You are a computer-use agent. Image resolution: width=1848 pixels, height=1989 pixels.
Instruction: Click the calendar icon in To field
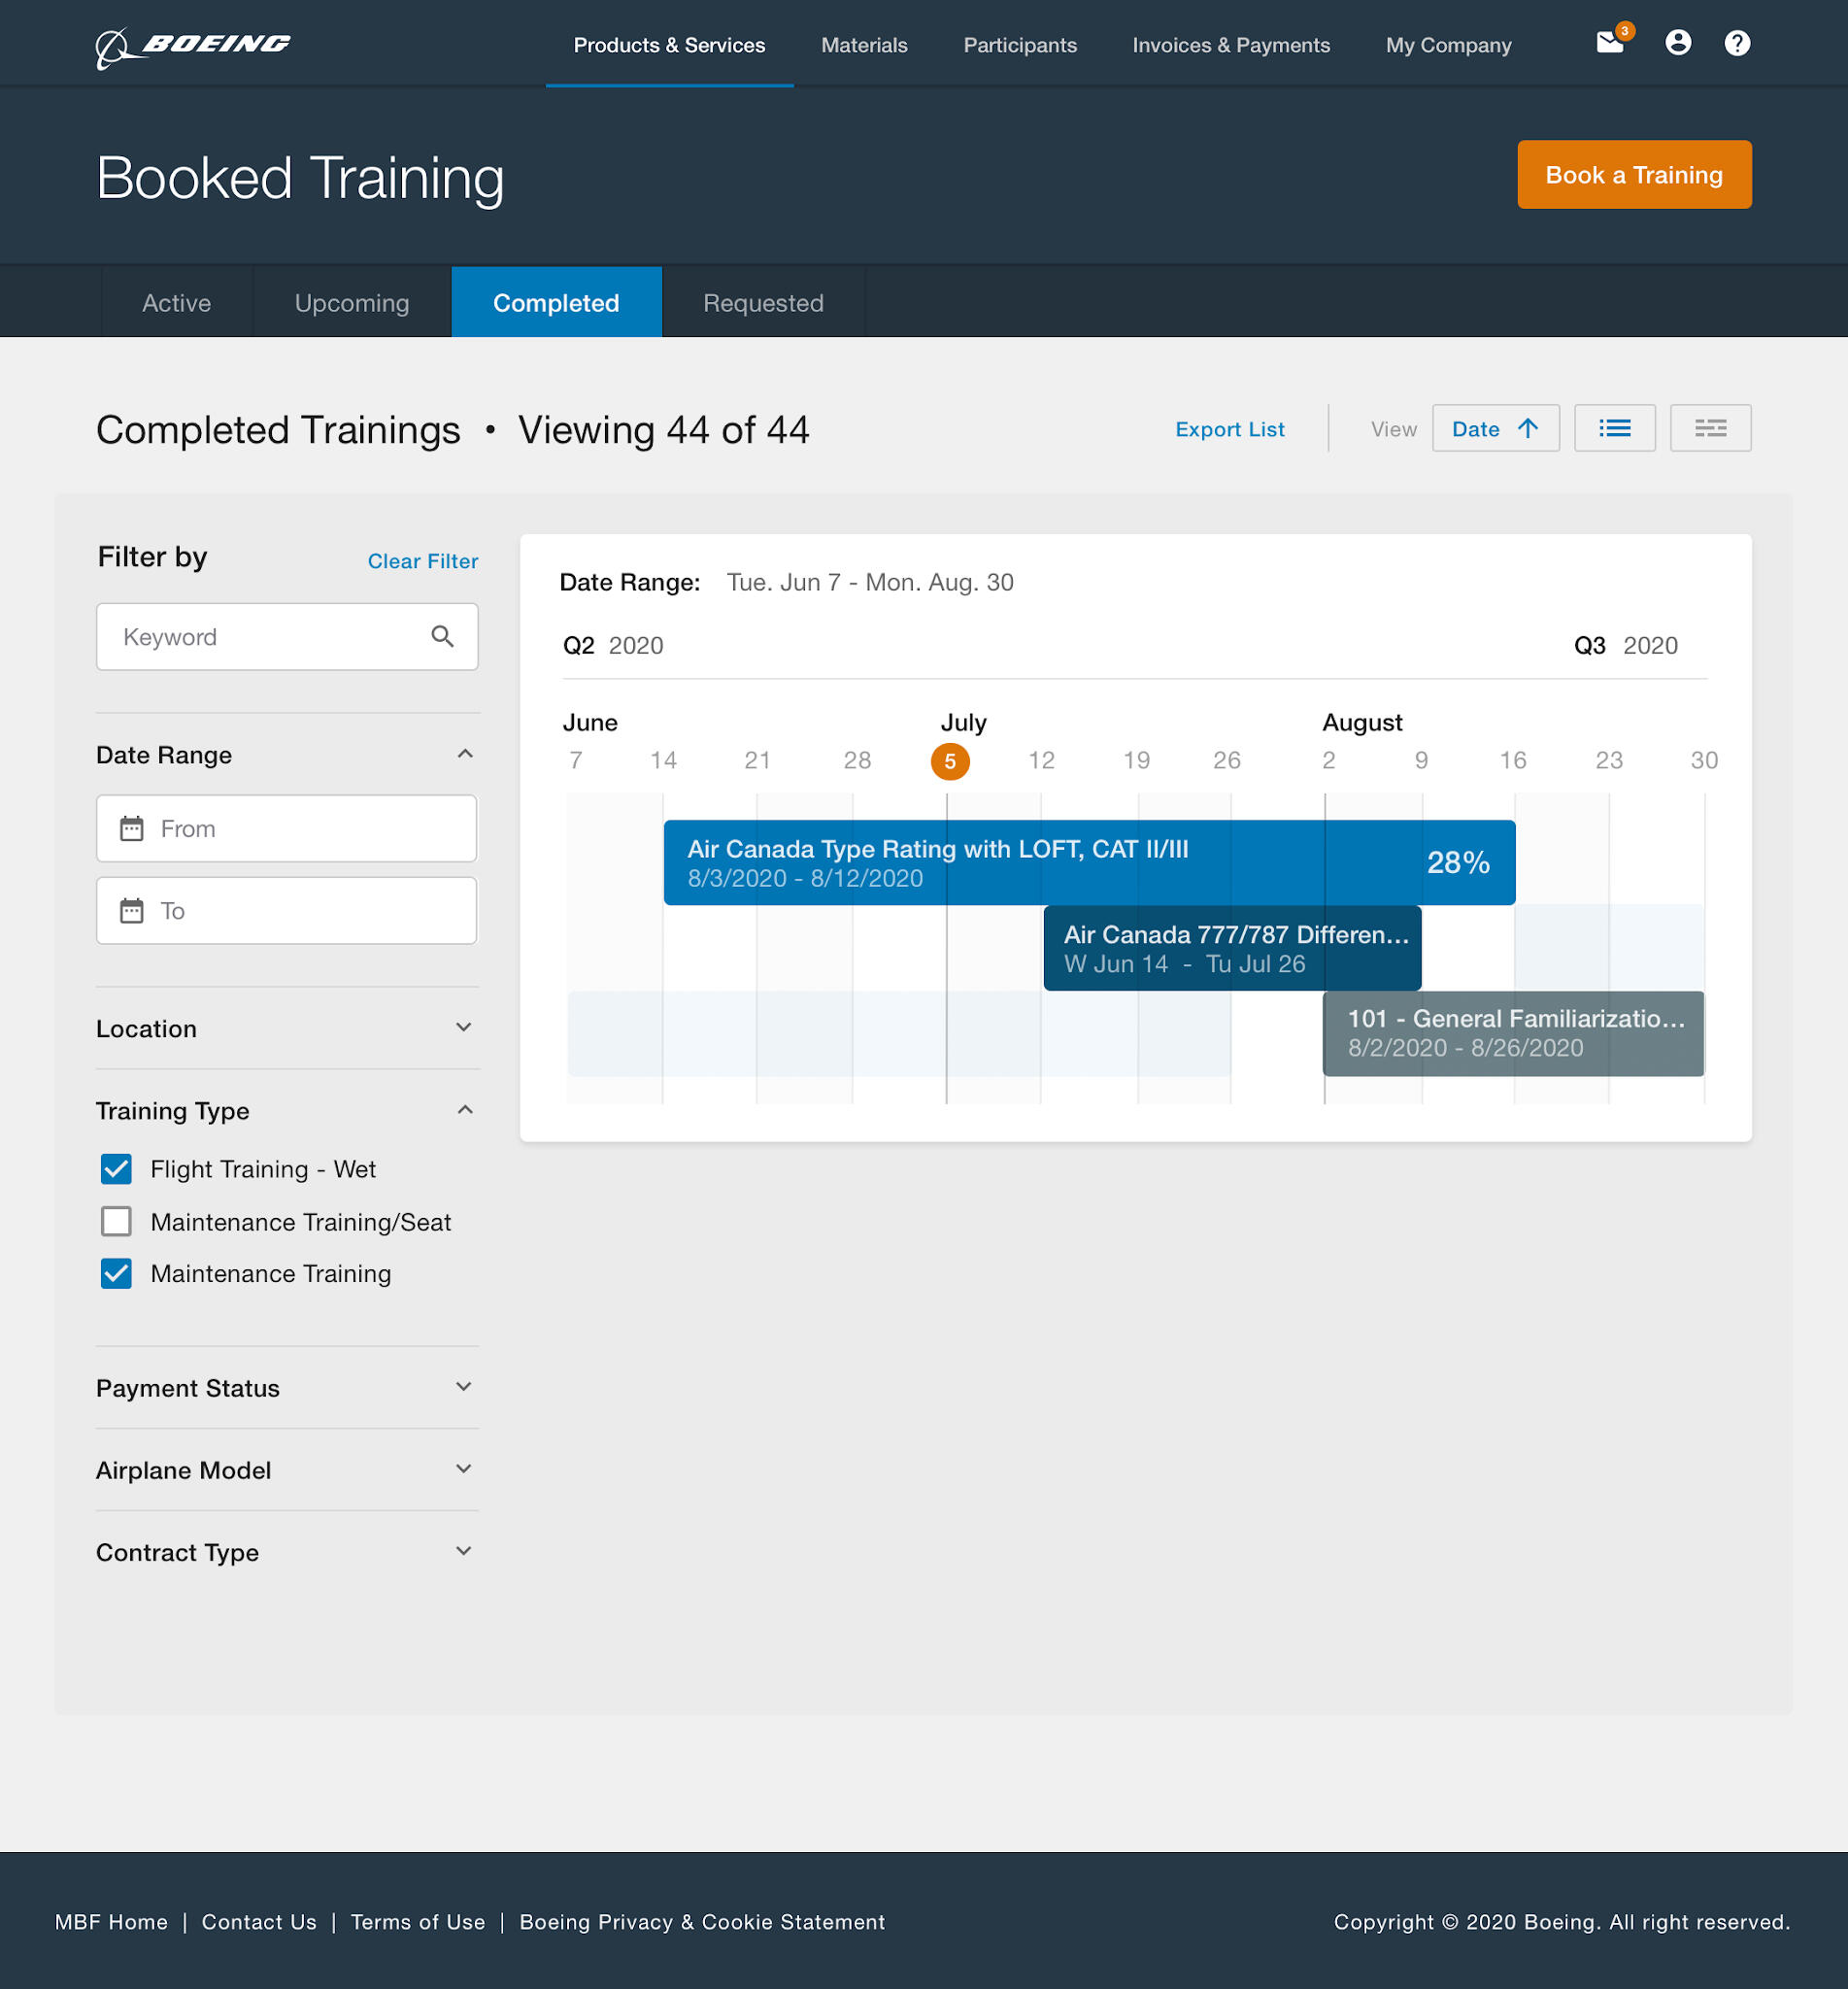(x=132, y=910)
